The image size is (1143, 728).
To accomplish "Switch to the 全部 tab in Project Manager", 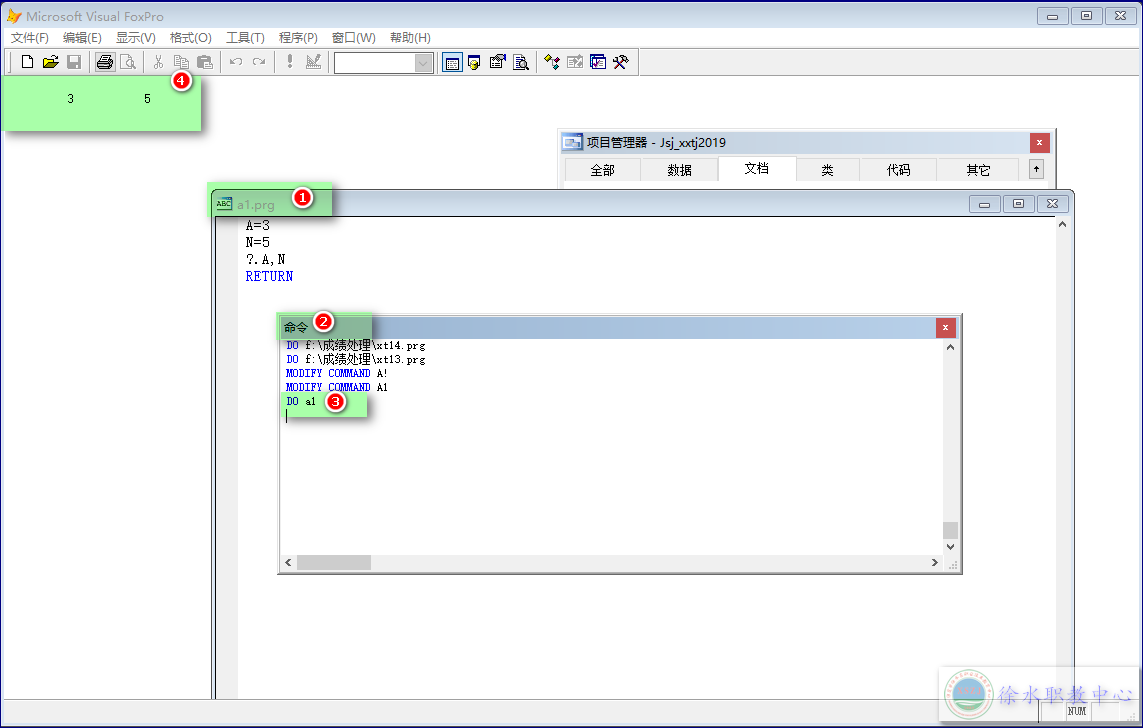I will 603,170.
